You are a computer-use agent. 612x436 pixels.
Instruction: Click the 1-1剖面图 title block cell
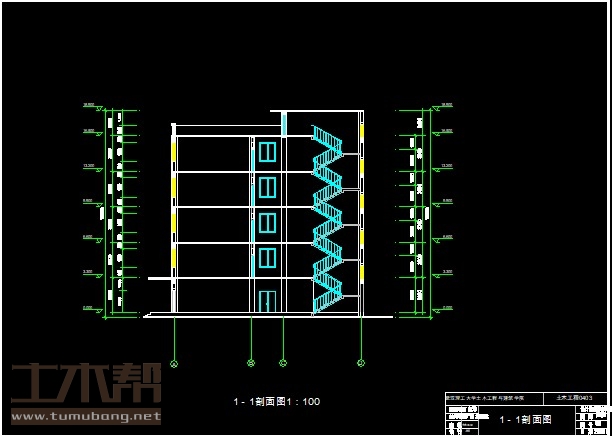coord(526,421)
